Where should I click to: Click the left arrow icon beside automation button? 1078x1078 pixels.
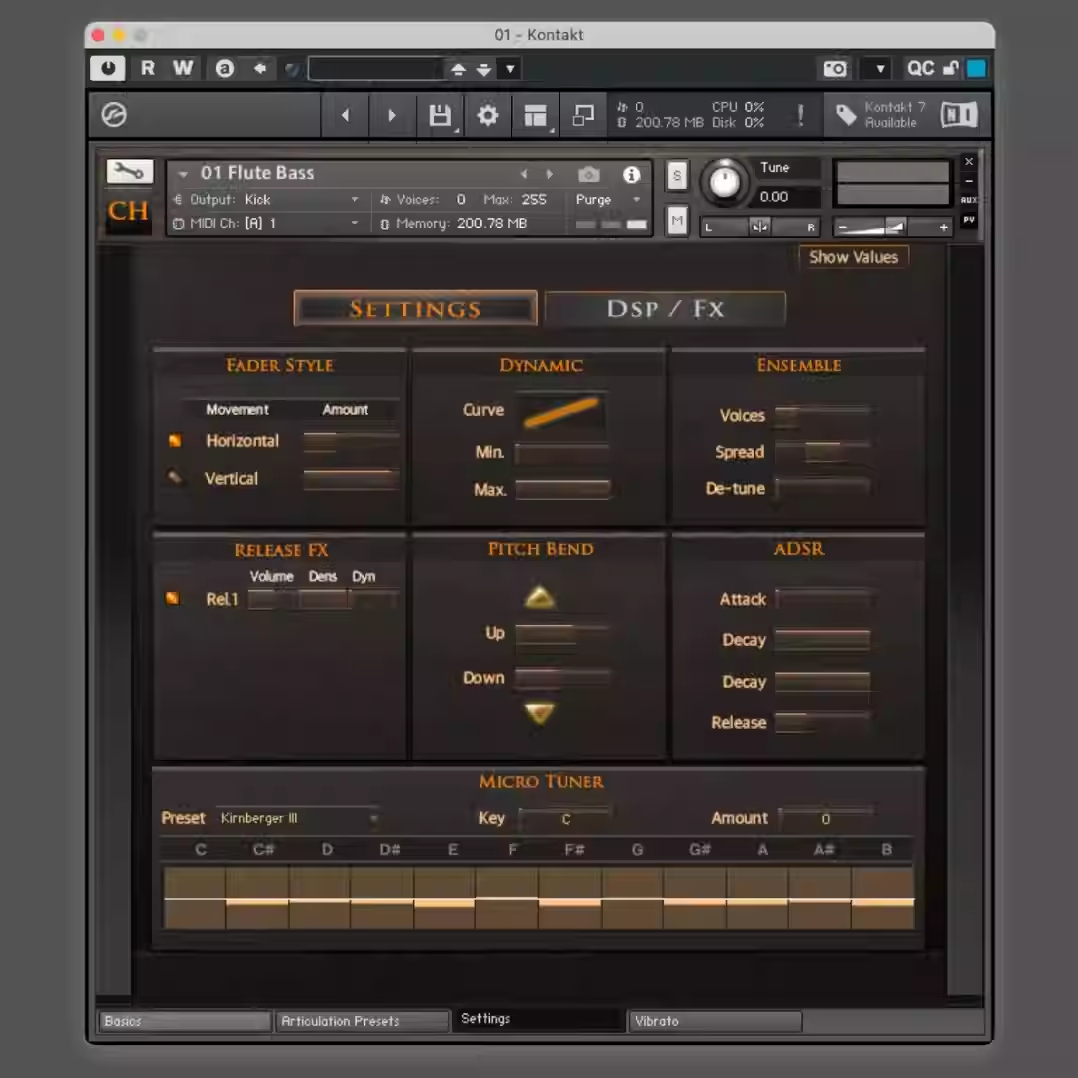[260, 68]
